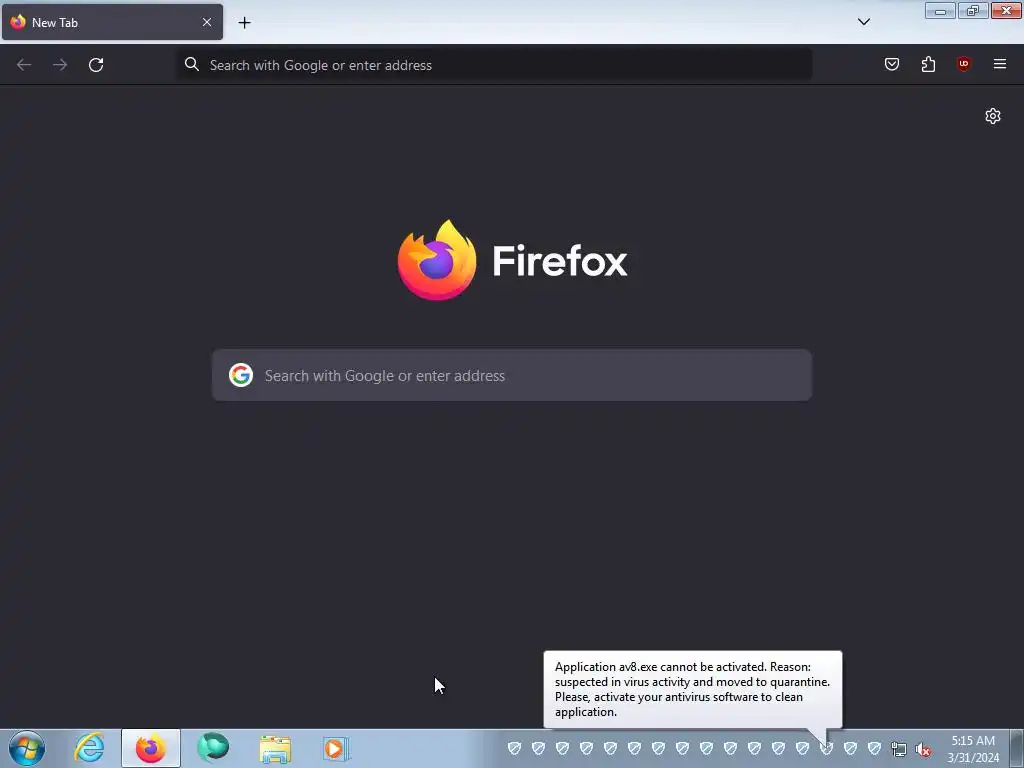Reload the current page

96,65
